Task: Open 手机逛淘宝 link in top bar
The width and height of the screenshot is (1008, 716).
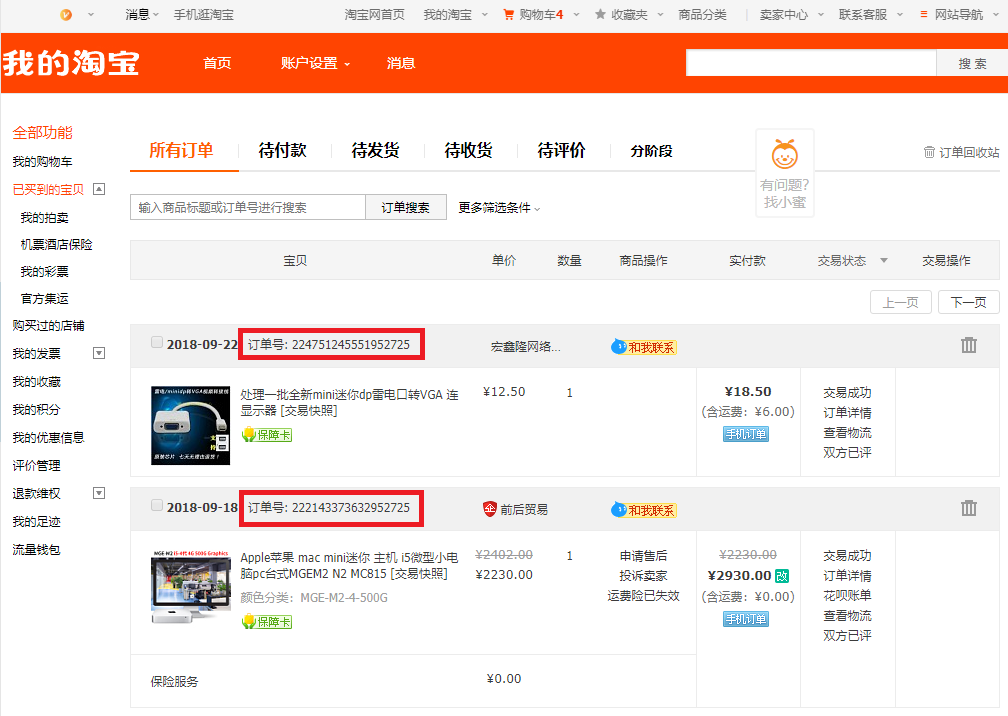Action: [x=204, y=14]
